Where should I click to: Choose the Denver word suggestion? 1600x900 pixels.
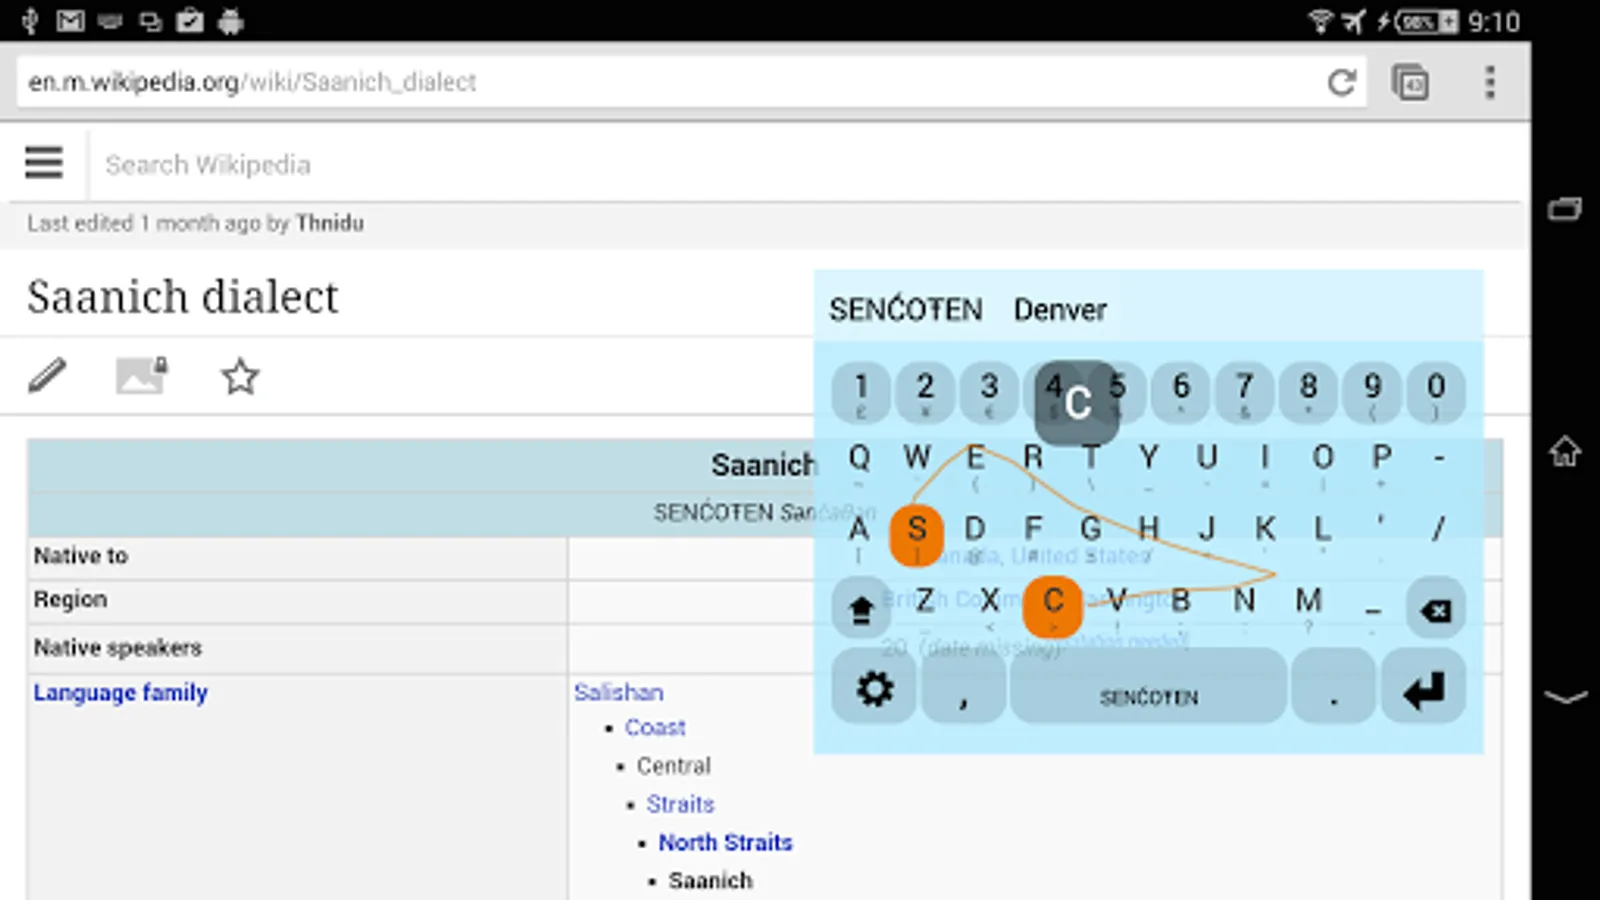pos(1060,310)
